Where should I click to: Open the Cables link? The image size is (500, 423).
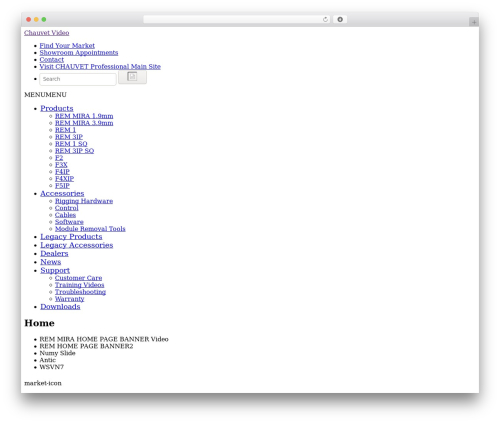(65, 215)
